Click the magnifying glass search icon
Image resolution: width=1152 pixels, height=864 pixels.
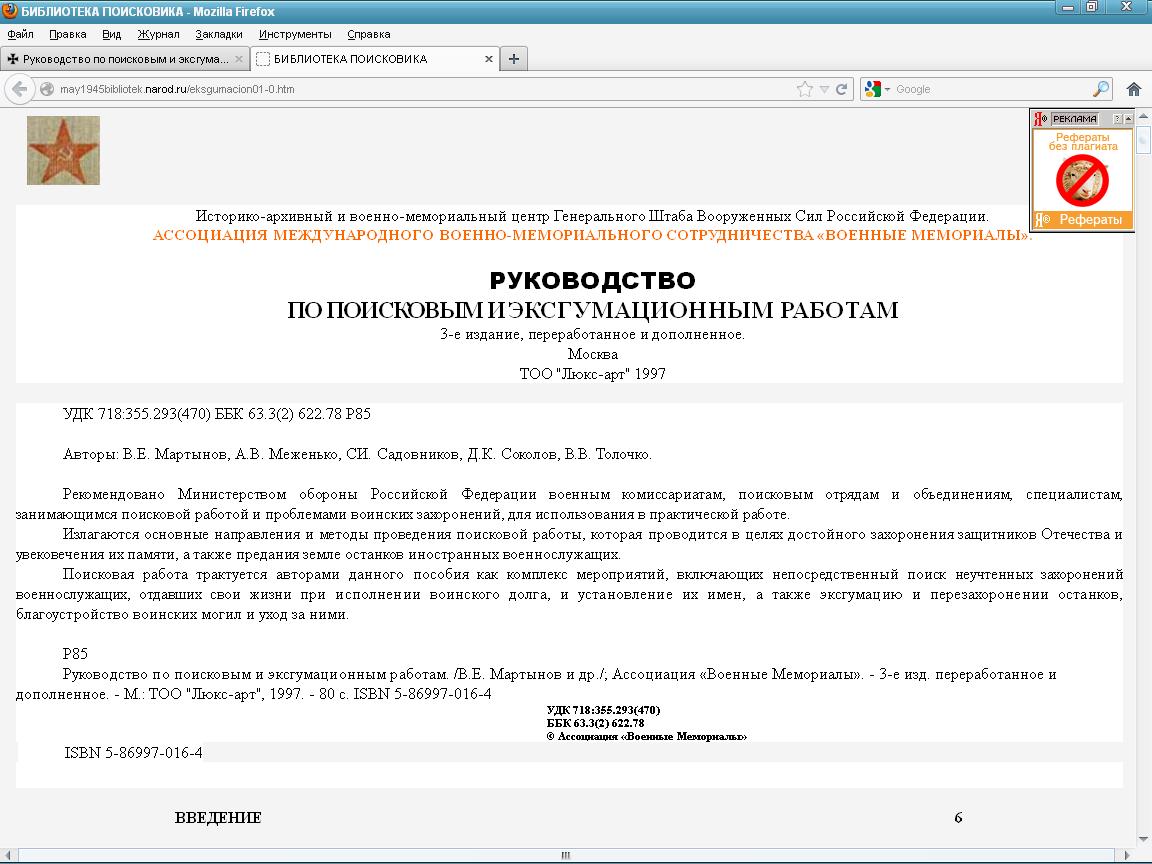tap(1100, 89)
